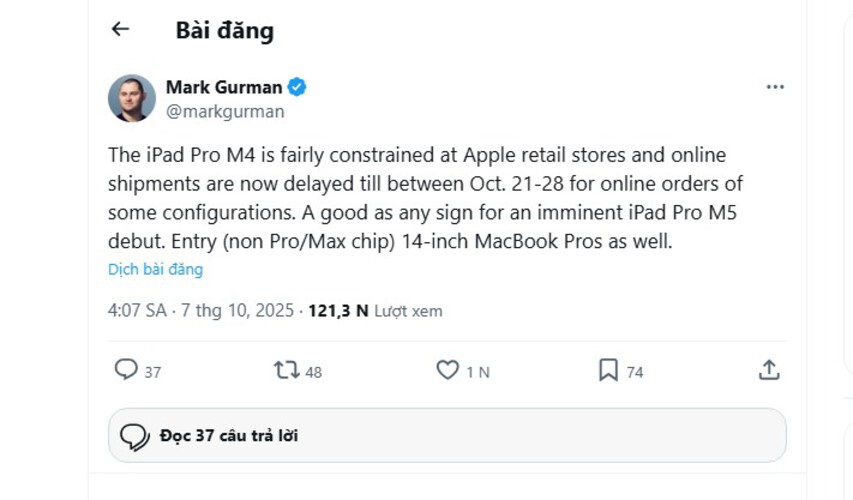Click the back arrow icon
This screenshot has height=500, width=853.
[x=120, y=30]
